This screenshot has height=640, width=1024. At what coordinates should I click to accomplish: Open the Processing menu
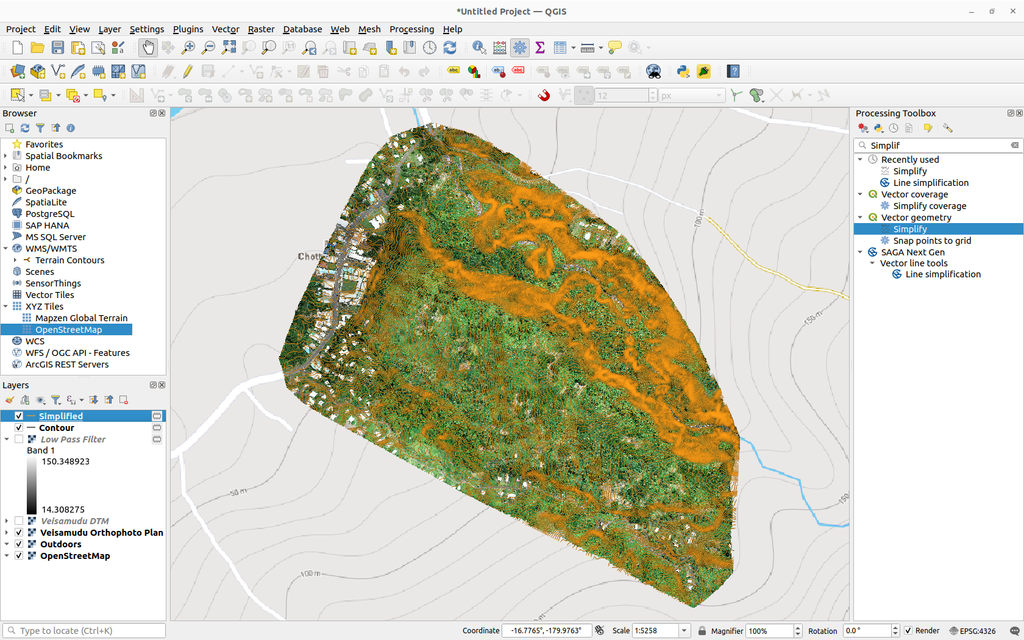pyautogui.click(x=411, y=29)
